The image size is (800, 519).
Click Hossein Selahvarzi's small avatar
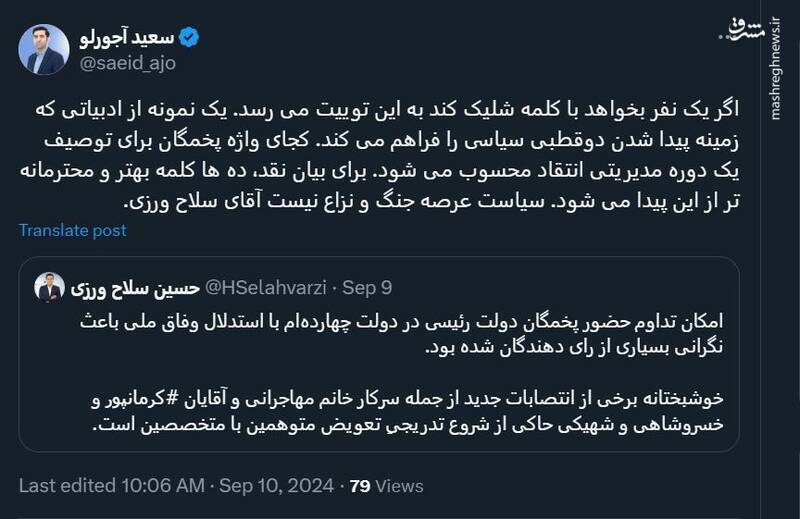point(49,288)
